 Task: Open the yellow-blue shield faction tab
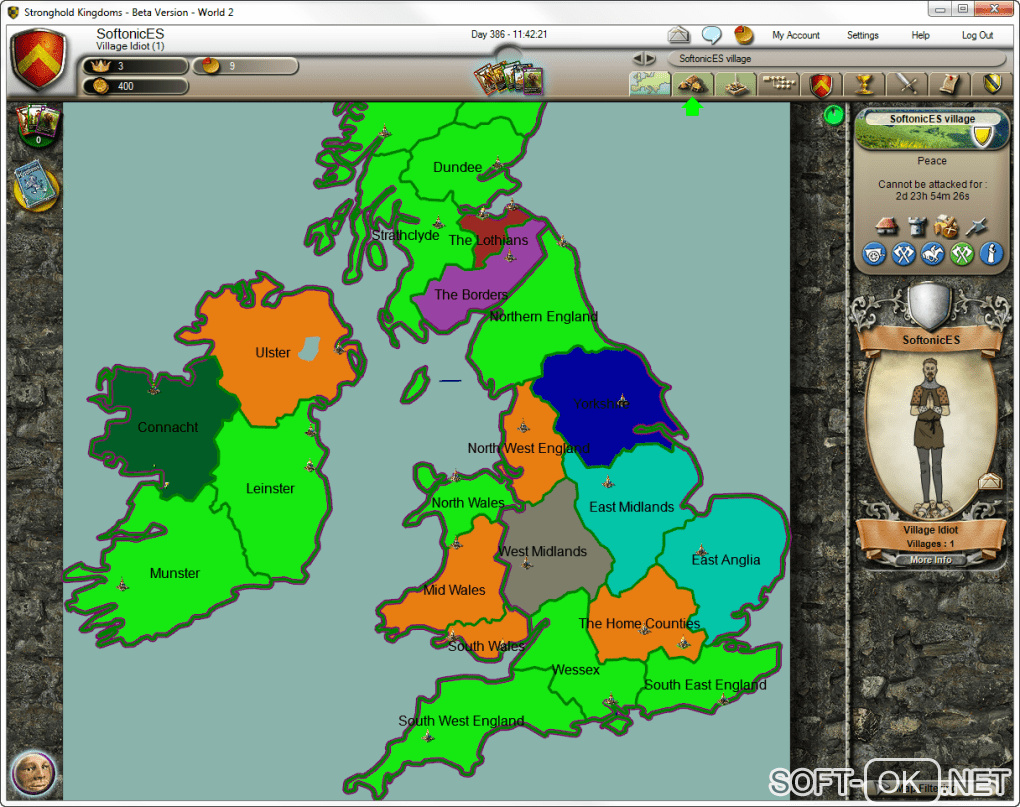[x=992, y=85]
